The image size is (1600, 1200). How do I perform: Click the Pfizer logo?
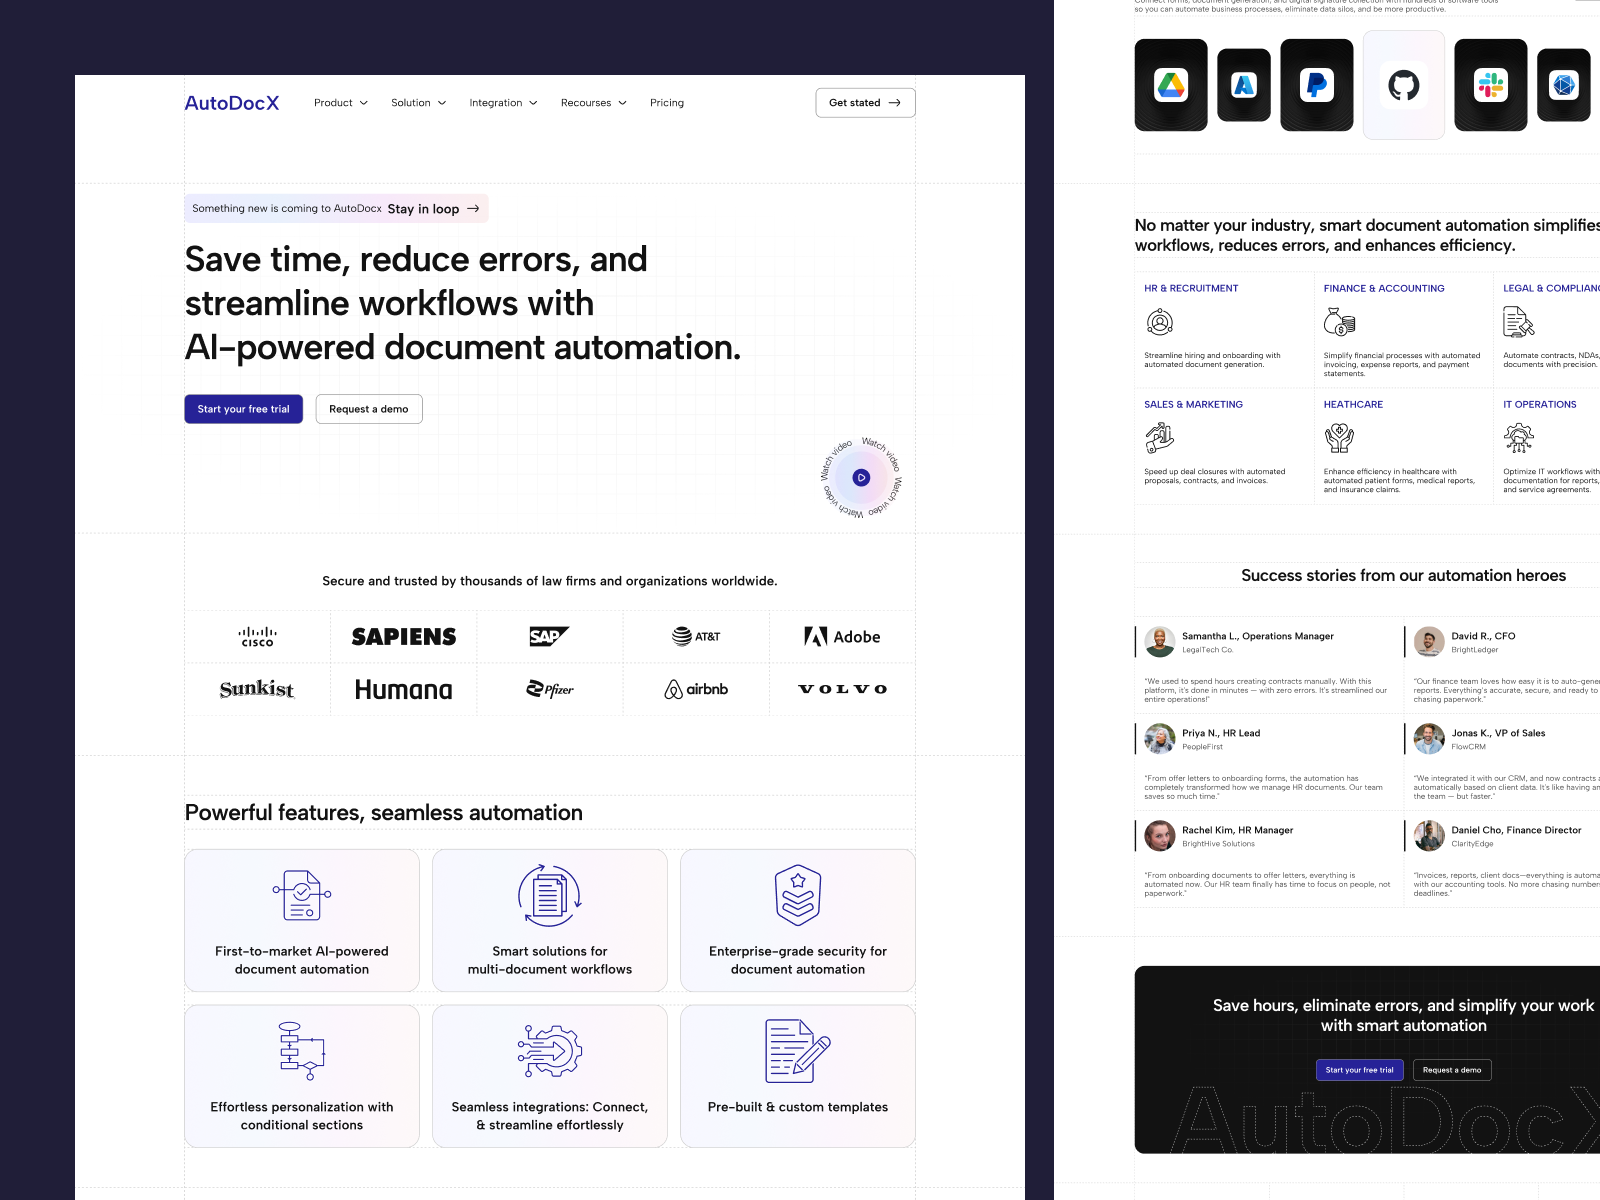tap(550, 689)
